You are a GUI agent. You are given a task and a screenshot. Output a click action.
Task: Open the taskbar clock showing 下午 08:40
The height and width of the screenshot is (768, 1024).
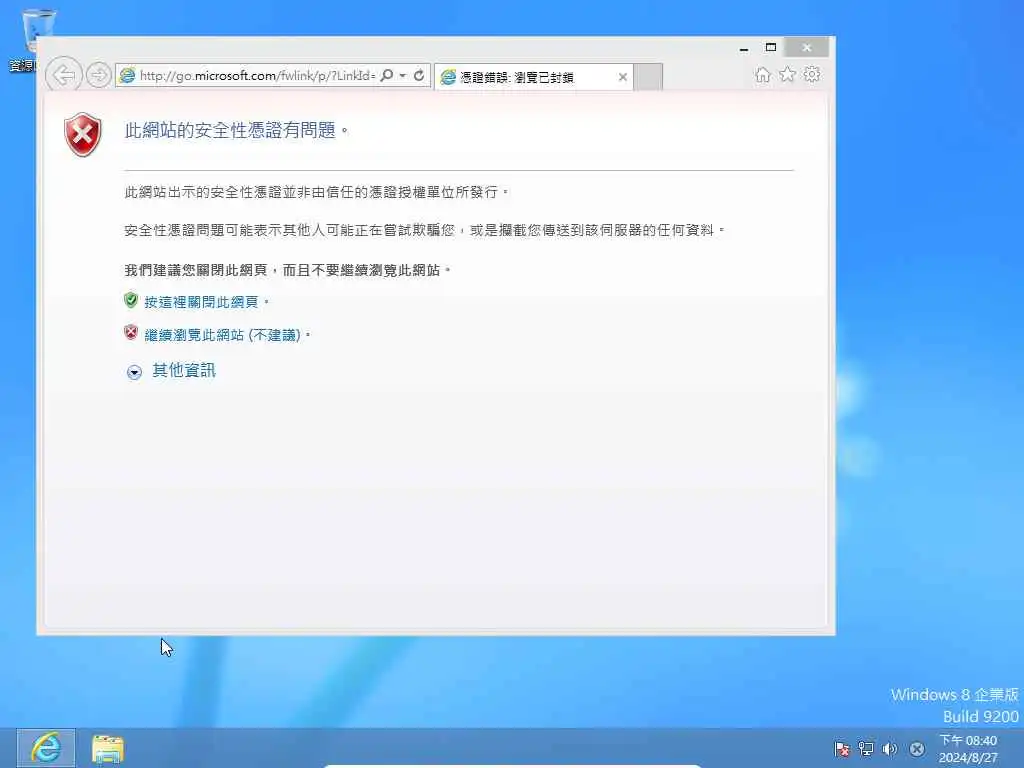point(968,749)
